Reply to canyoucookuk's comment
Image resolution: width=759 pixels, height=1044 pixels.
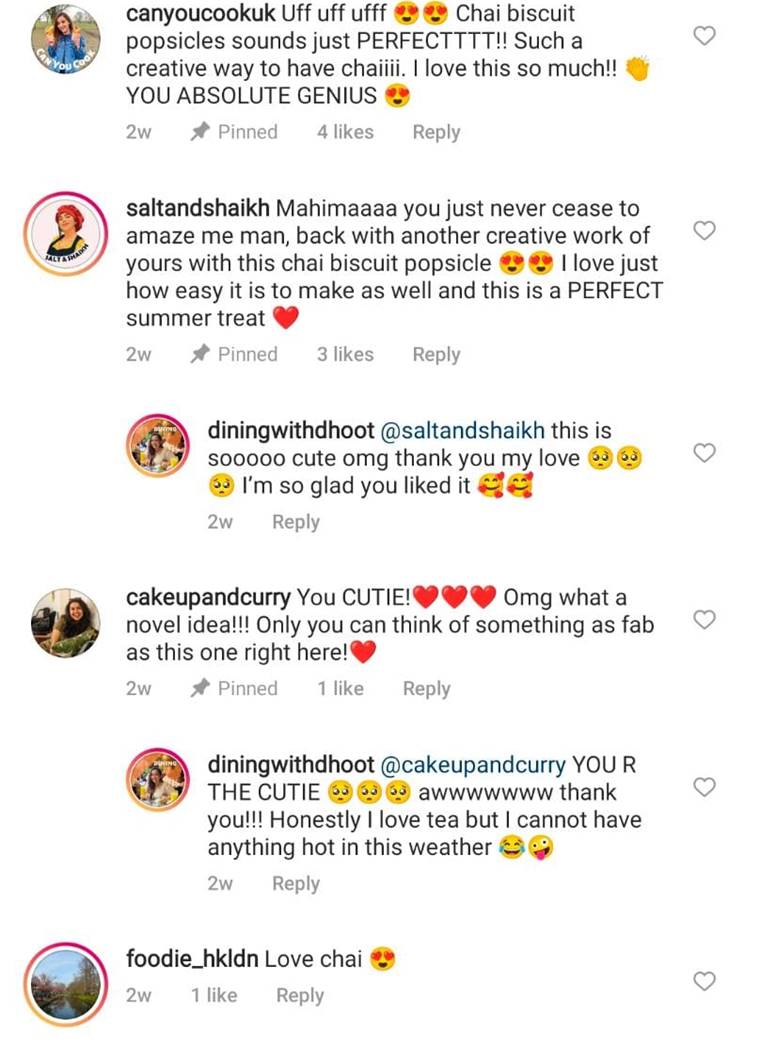(x=436, y=132)
